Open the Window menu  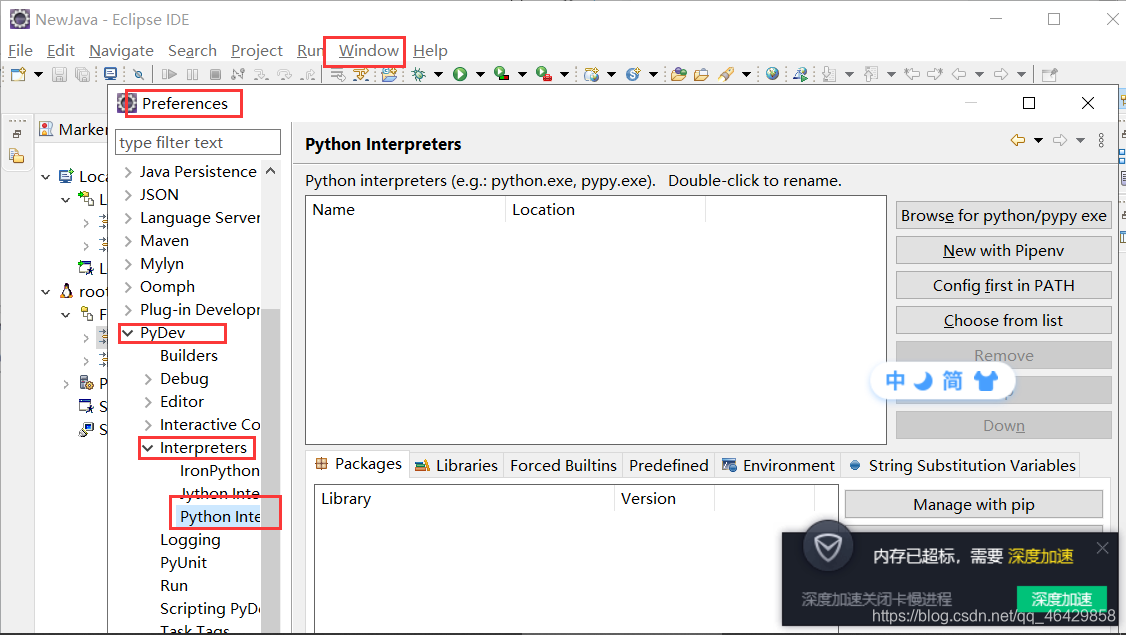[368, 51]
